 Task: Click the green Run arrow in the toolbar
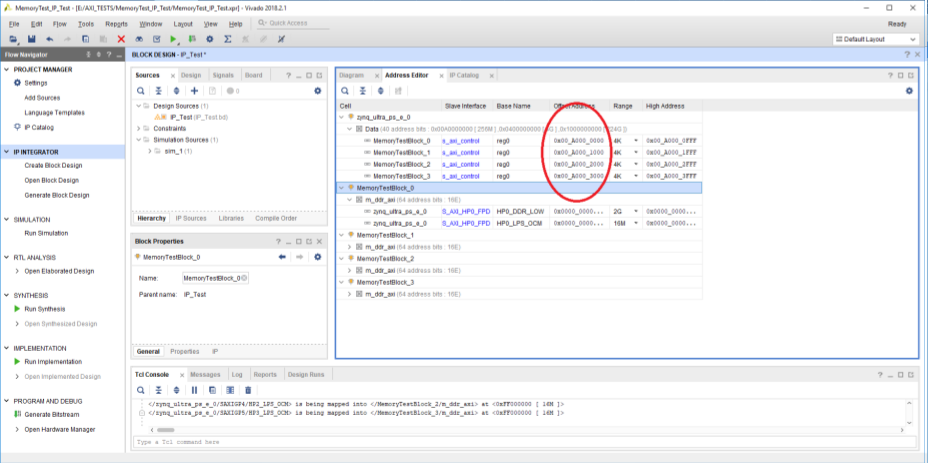(x=173, y=39)
